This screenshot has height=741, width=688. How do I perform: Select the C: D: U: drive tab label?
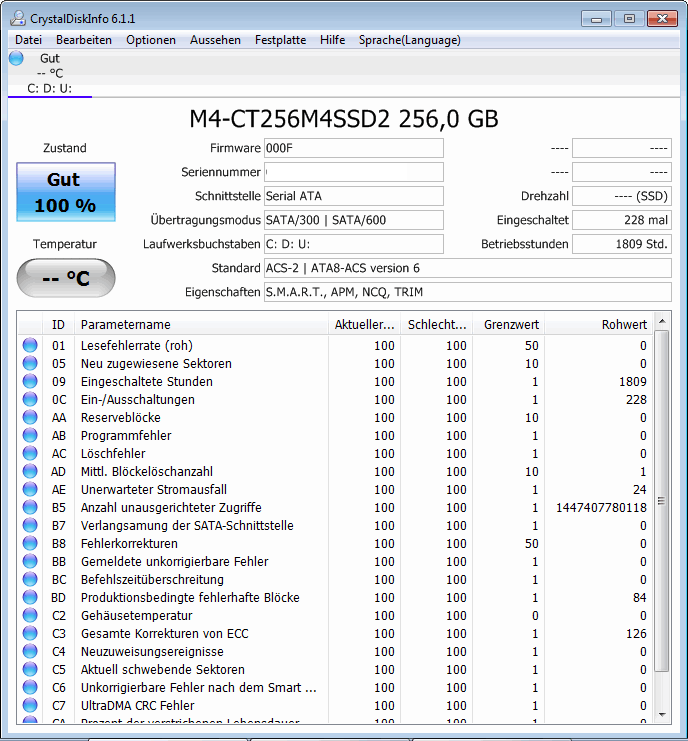[x=50, y=88]
